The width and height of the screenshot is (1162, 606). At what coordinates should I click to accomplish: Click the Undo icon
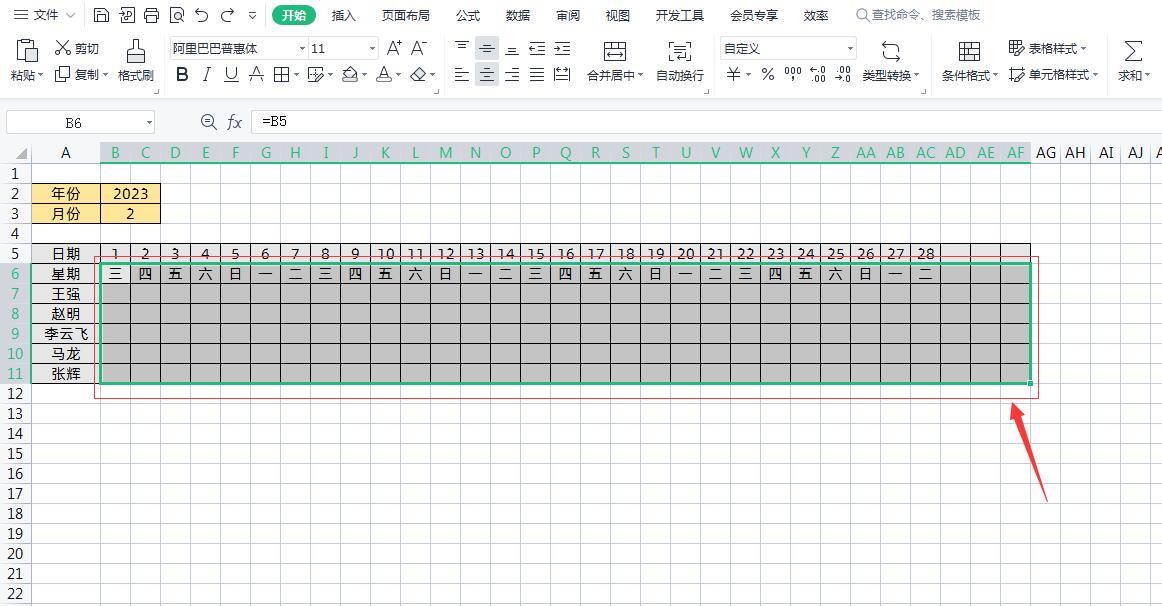[199, 14]
